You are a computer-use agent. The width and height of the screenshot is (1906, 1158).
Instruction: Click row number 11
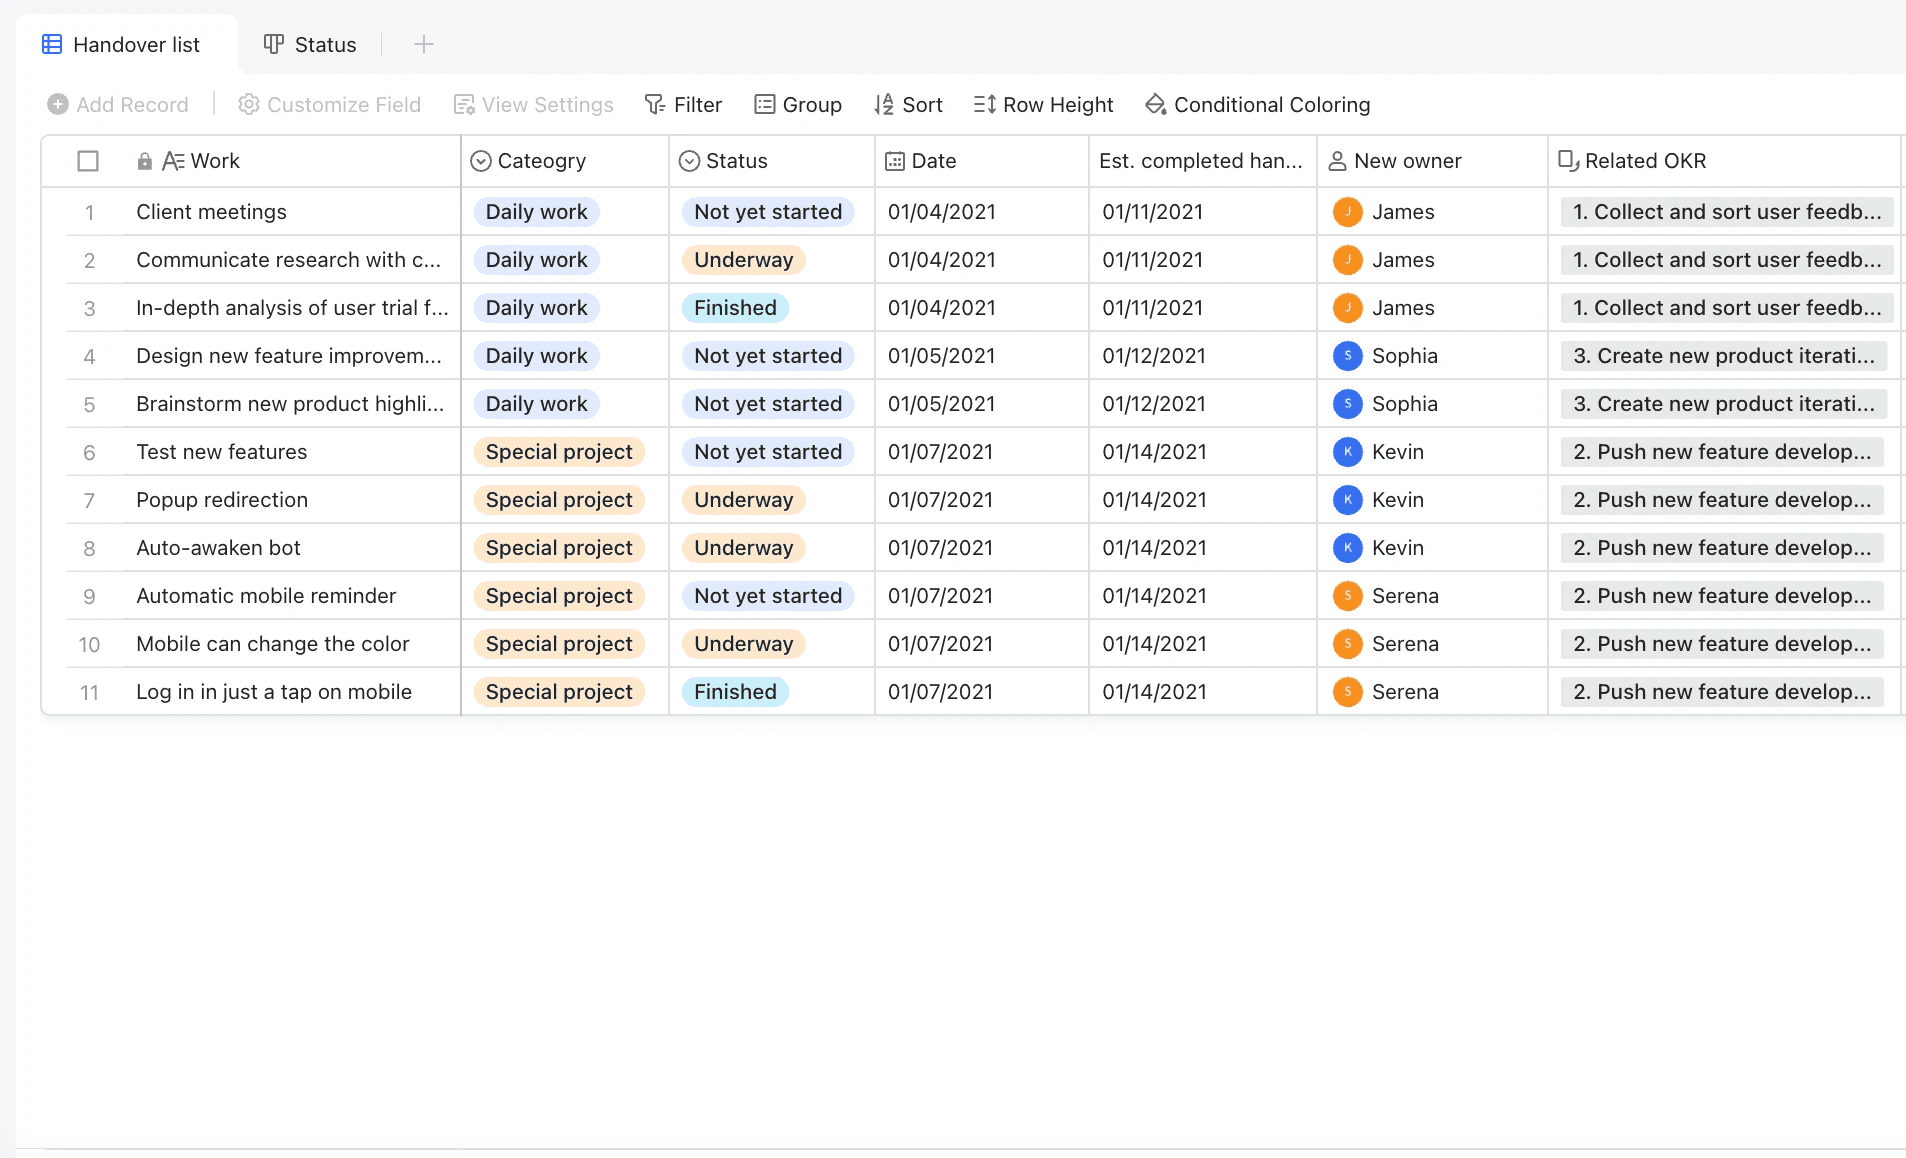[x=89, y=692]
